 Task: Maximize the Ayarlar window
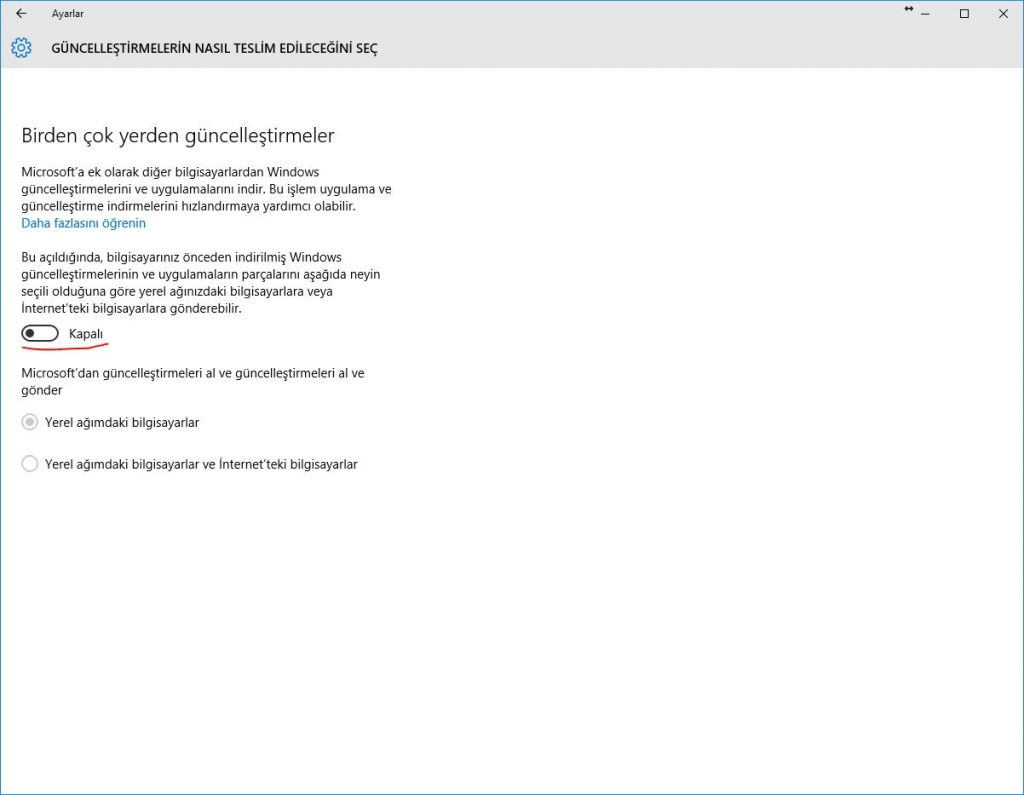[x=964, y=14]
